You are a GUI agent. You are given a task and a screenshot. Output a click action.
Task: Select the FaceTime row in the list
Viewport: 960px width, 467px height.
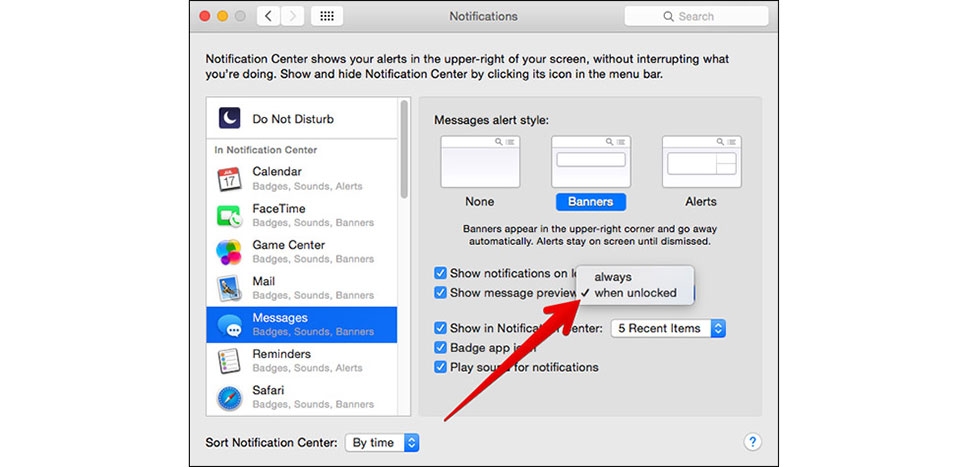tap(302, 215)
